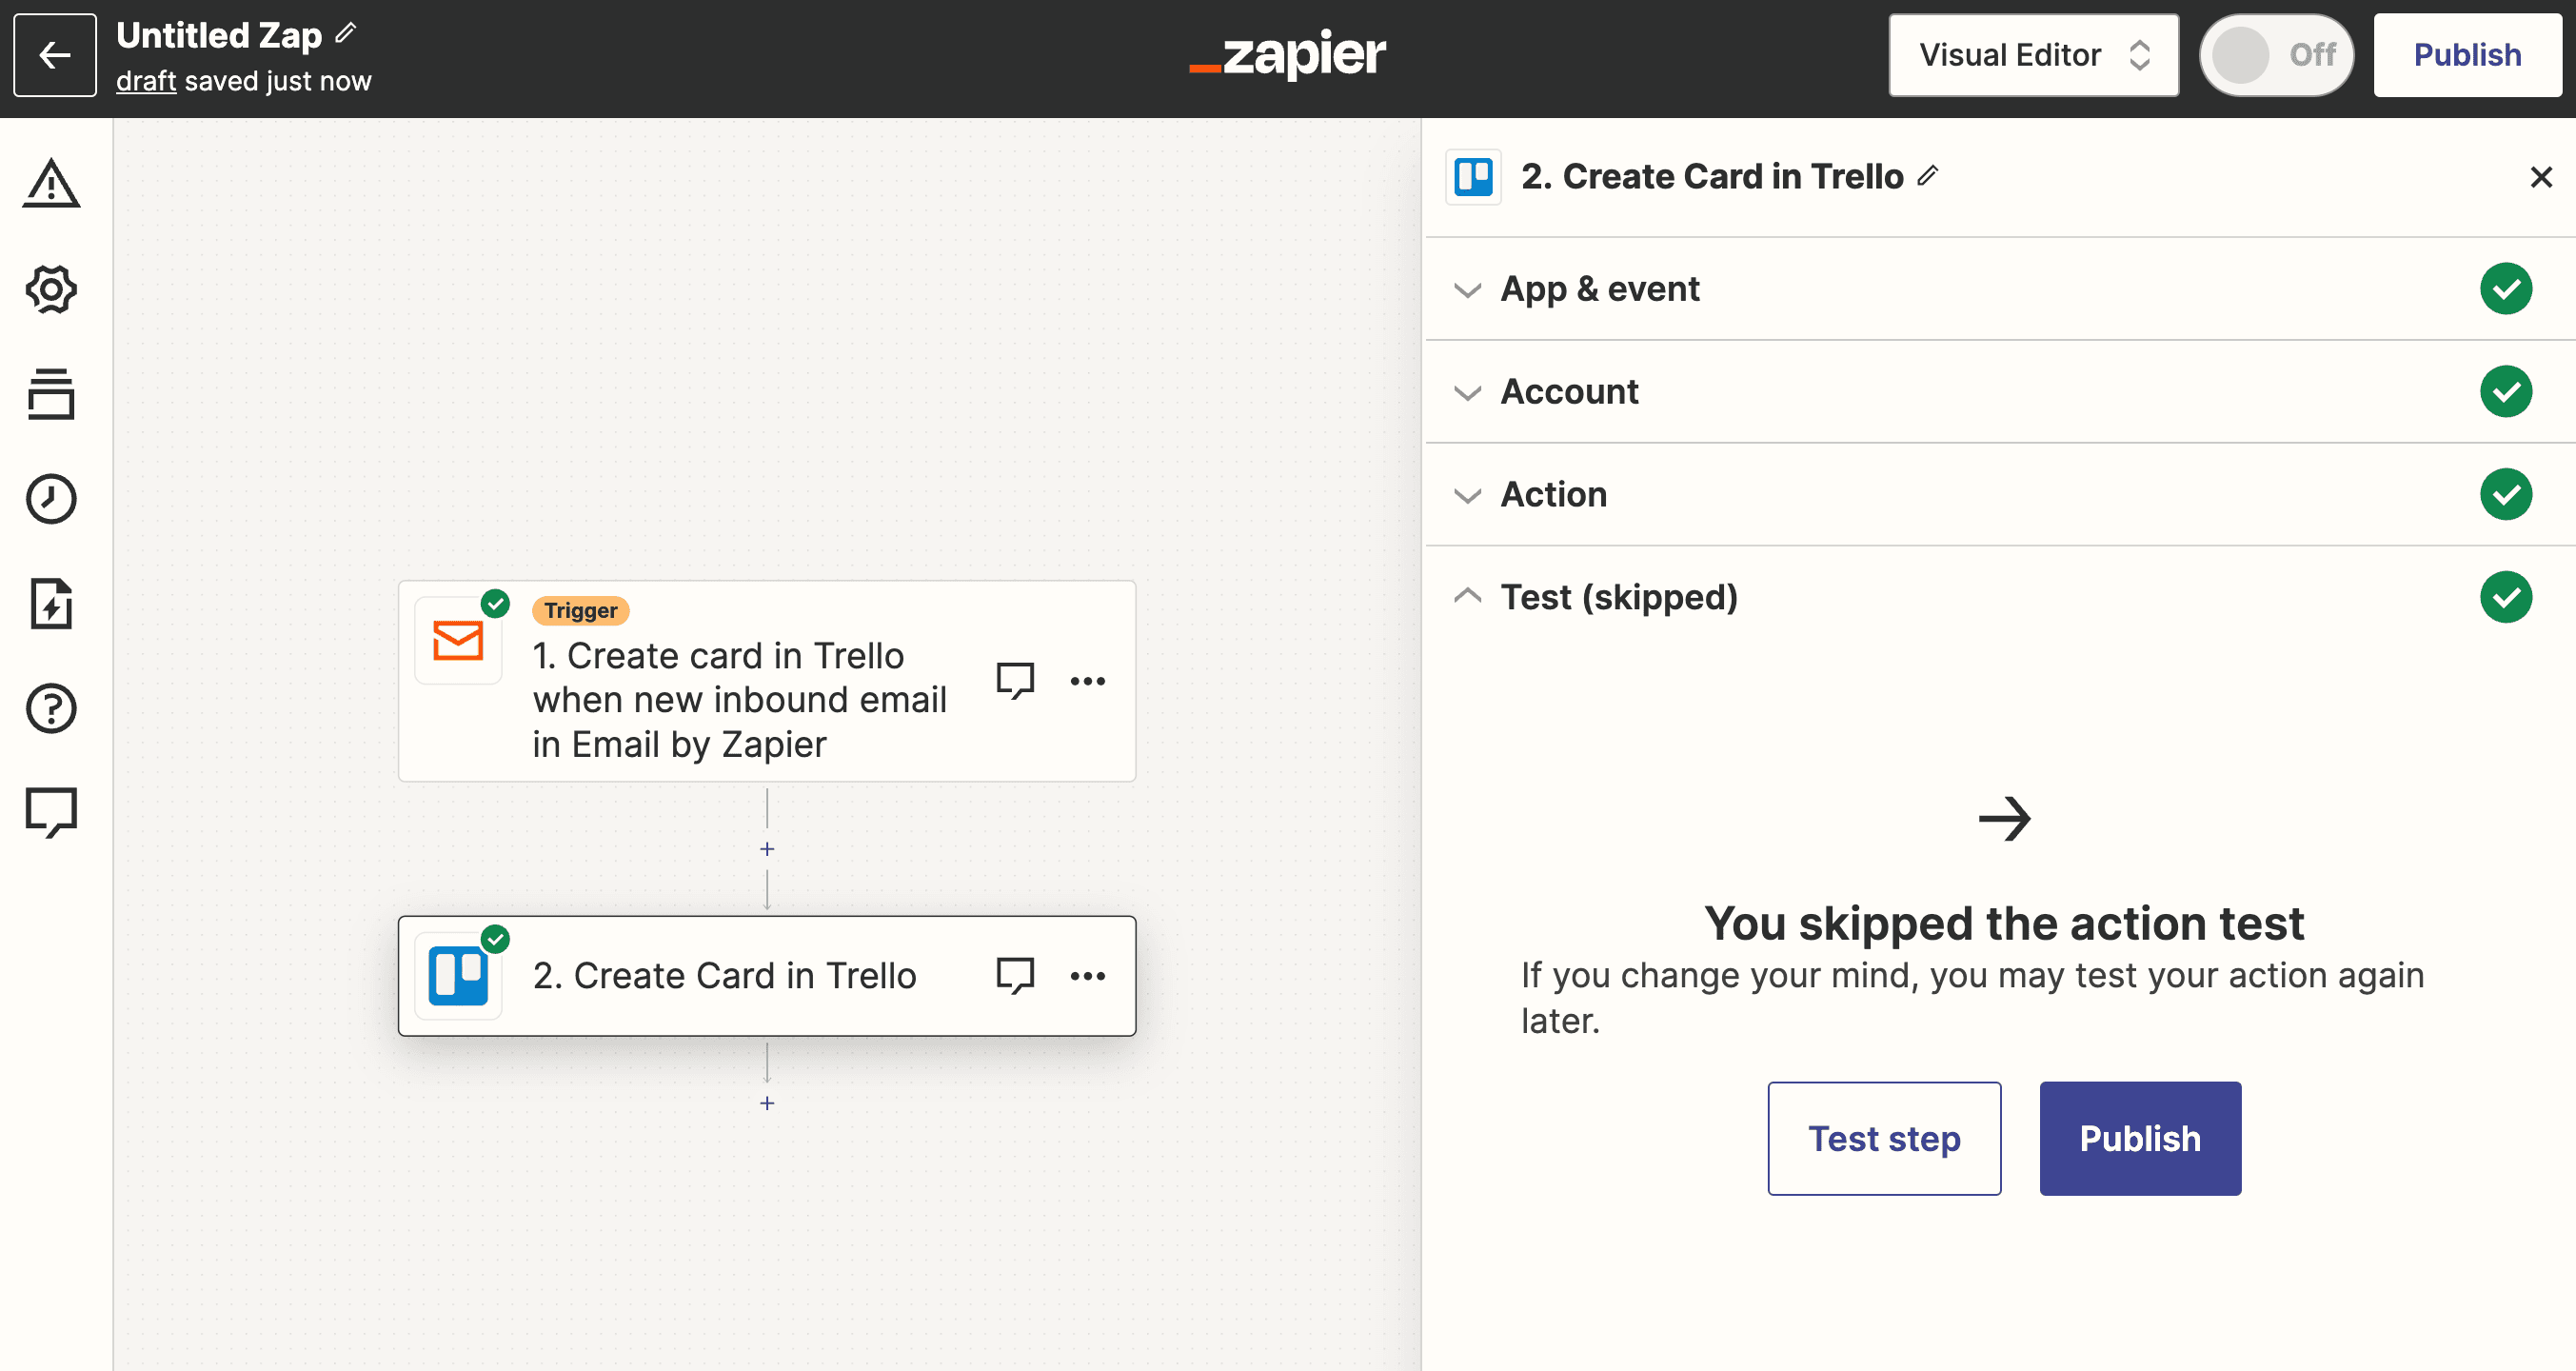Click the Trello icon on step 2 card
Viewport: 2576px width, 1371px height.
click(458, 975)
